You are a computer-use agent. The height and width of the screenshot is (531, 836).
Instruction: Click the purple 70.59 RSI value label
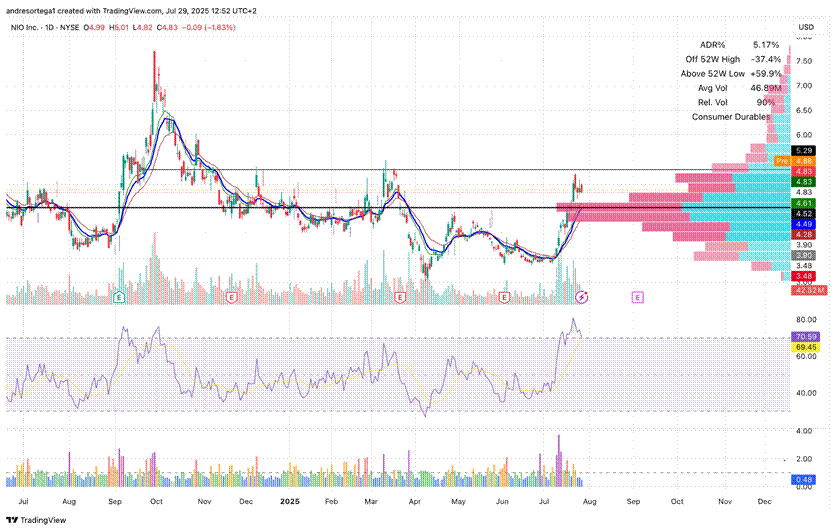(x=806, y=337)
